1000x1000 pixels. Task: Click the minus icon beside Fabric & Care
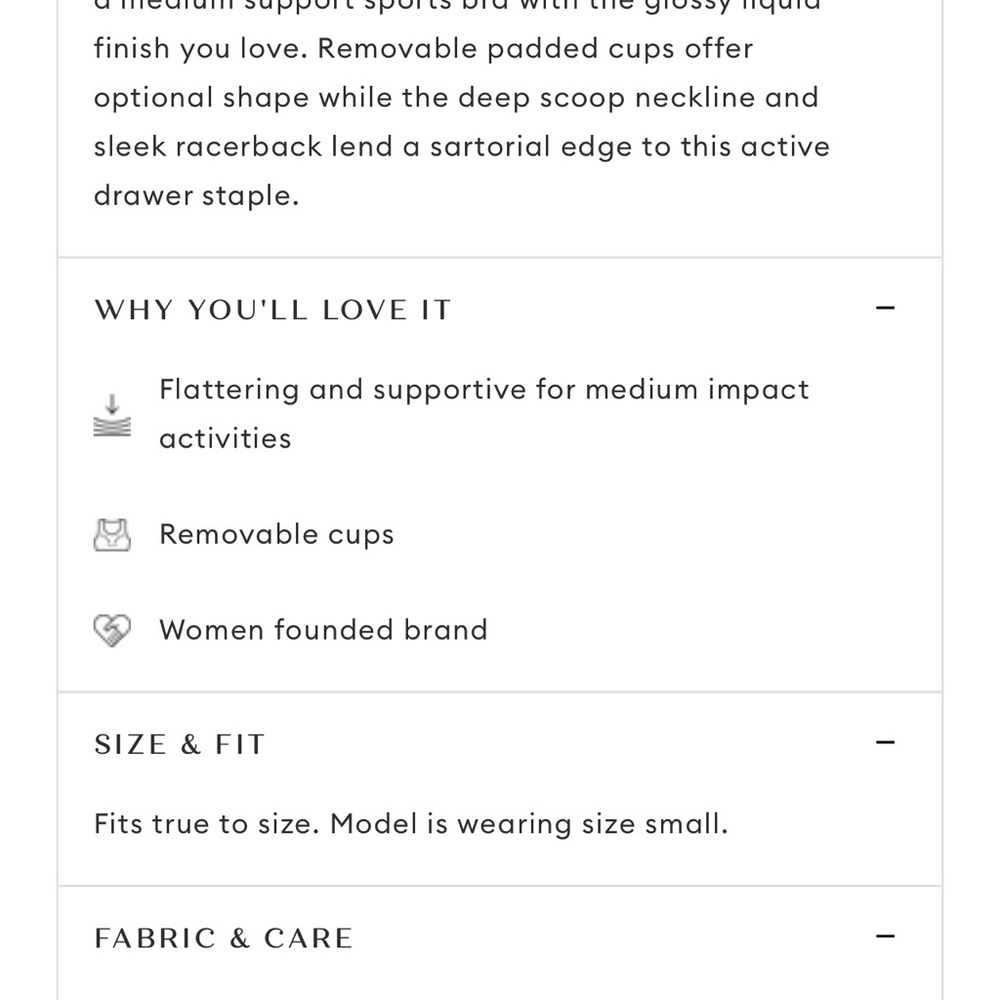[x=885, y=937]
